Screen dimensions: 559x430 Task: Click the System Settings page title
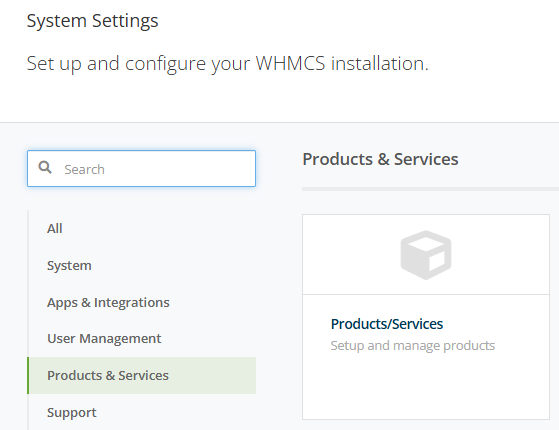[x=92, y=21]
